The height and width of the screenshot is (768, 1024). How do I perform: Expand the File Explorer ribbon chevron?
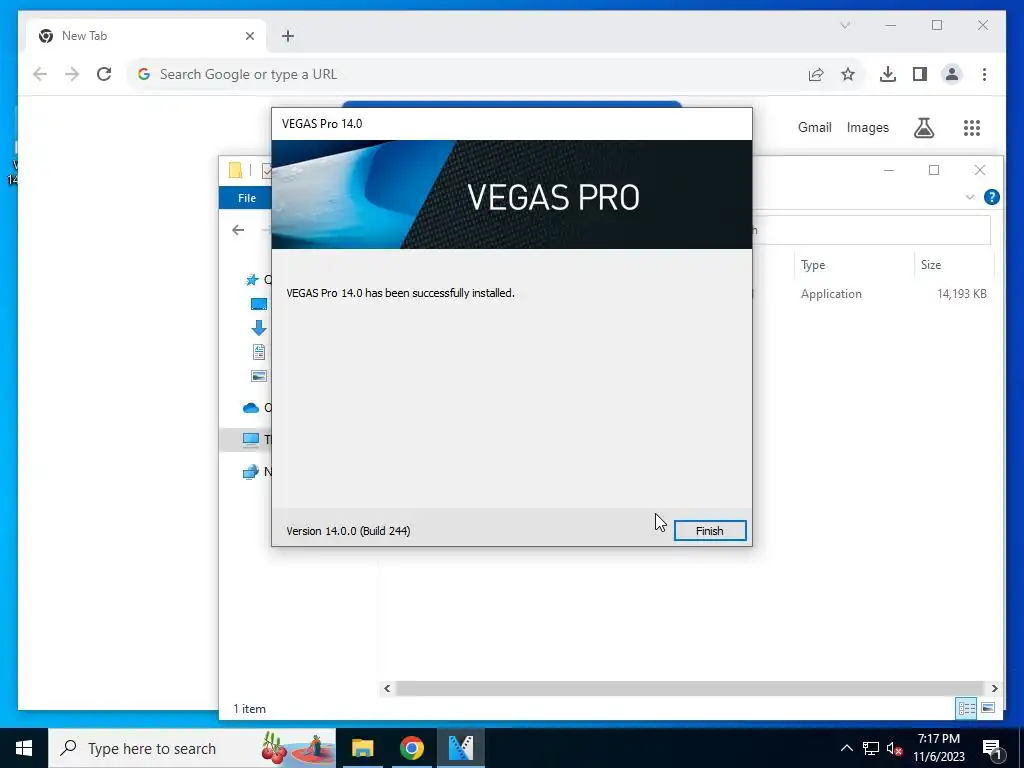coord(970,197)
